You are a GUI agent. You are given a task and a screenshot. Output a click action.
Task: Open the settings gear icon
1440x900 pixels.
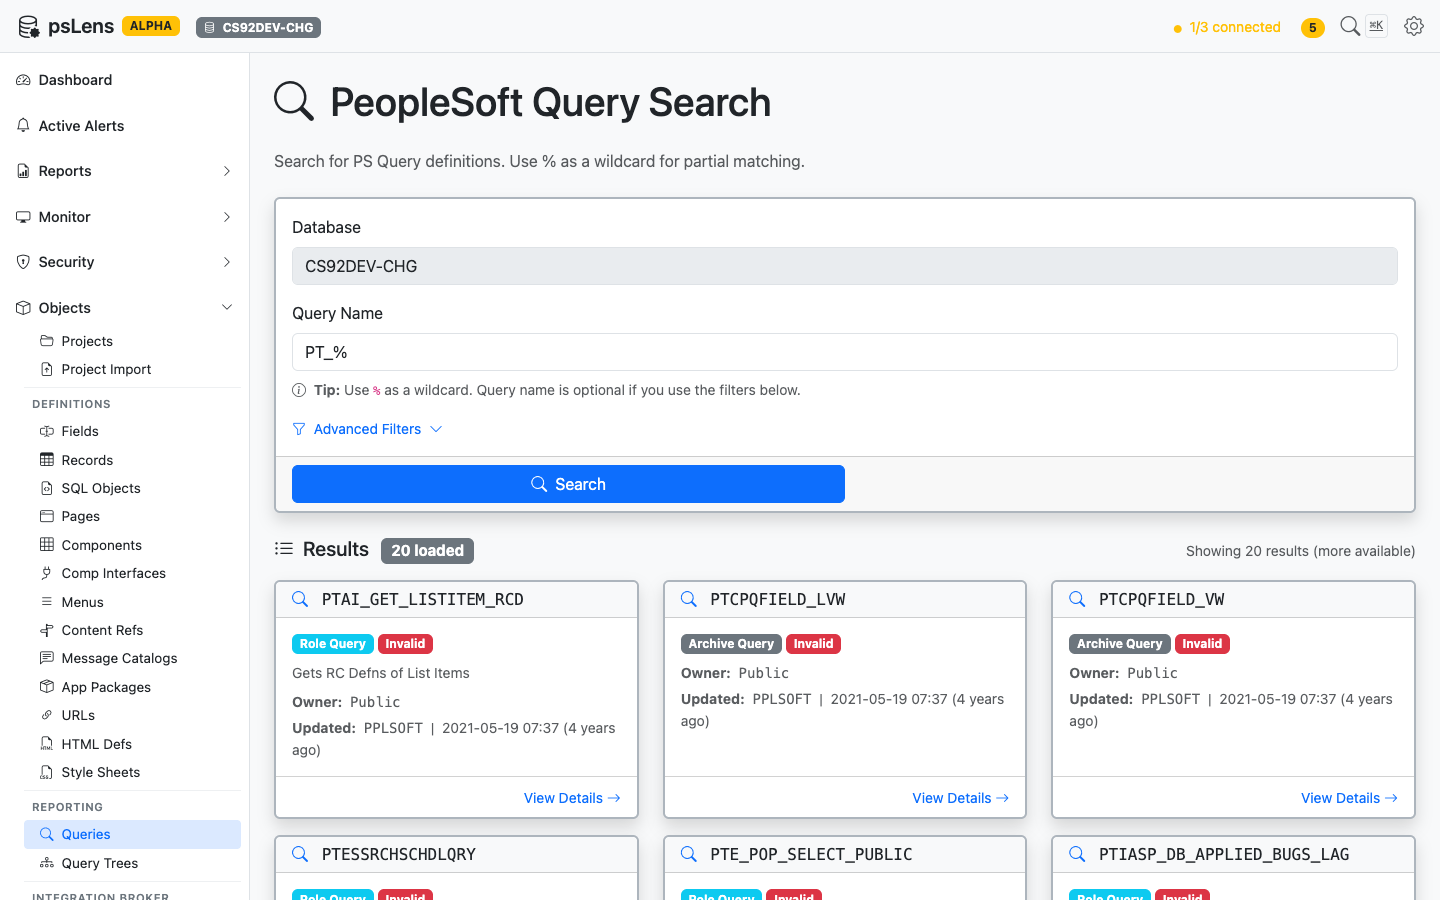coord(1414,26)
